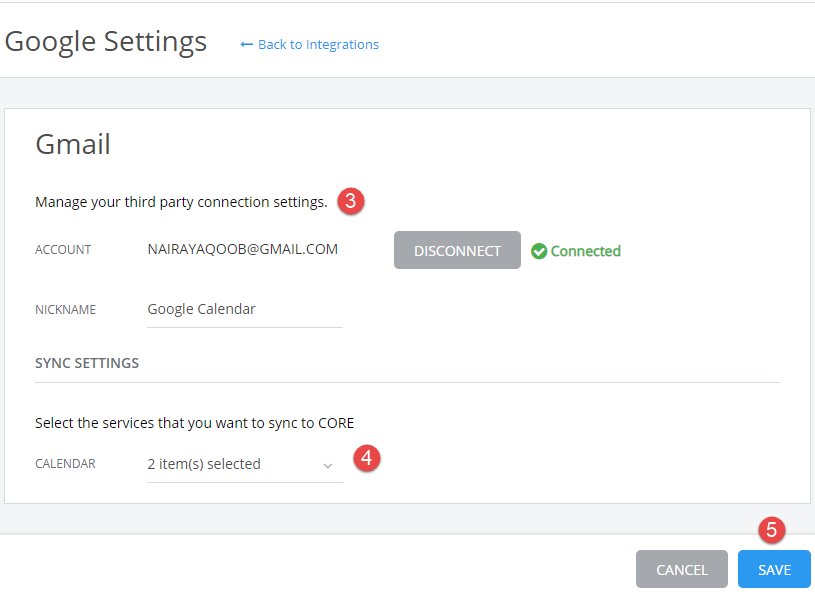Save the Google settings
Viewport: 815px width, 603px height.
pos(774,569)
